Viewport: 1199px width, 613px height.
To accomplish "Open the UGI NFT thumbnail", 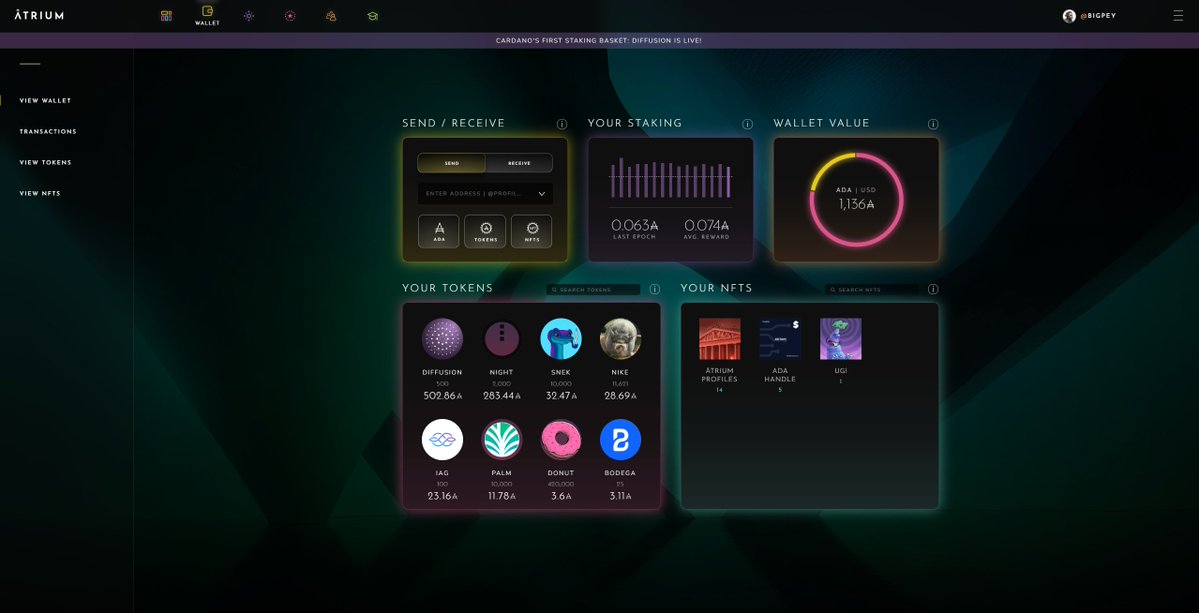I will coord(840,339).
